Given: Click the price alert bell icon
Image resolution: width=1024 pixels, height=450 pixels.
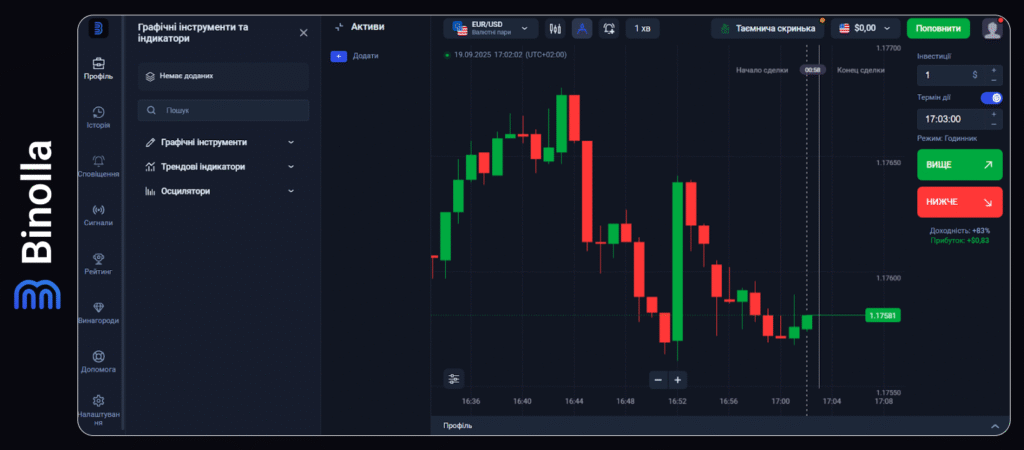Looking at the screenshot, I should [609, 28].
